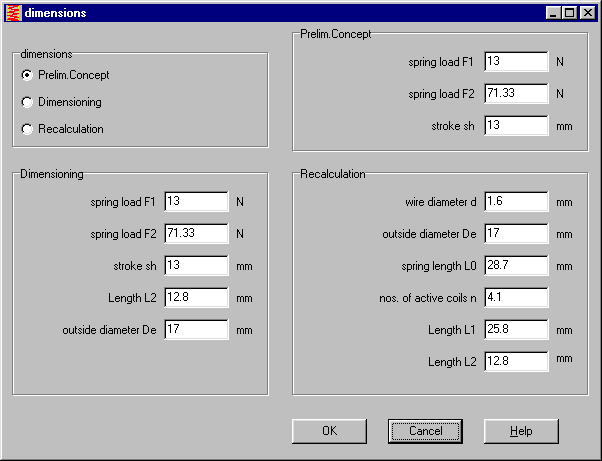
Task: Choose the Dimensioning radio option
Action: pyautogui.click(x=27, y=102)
